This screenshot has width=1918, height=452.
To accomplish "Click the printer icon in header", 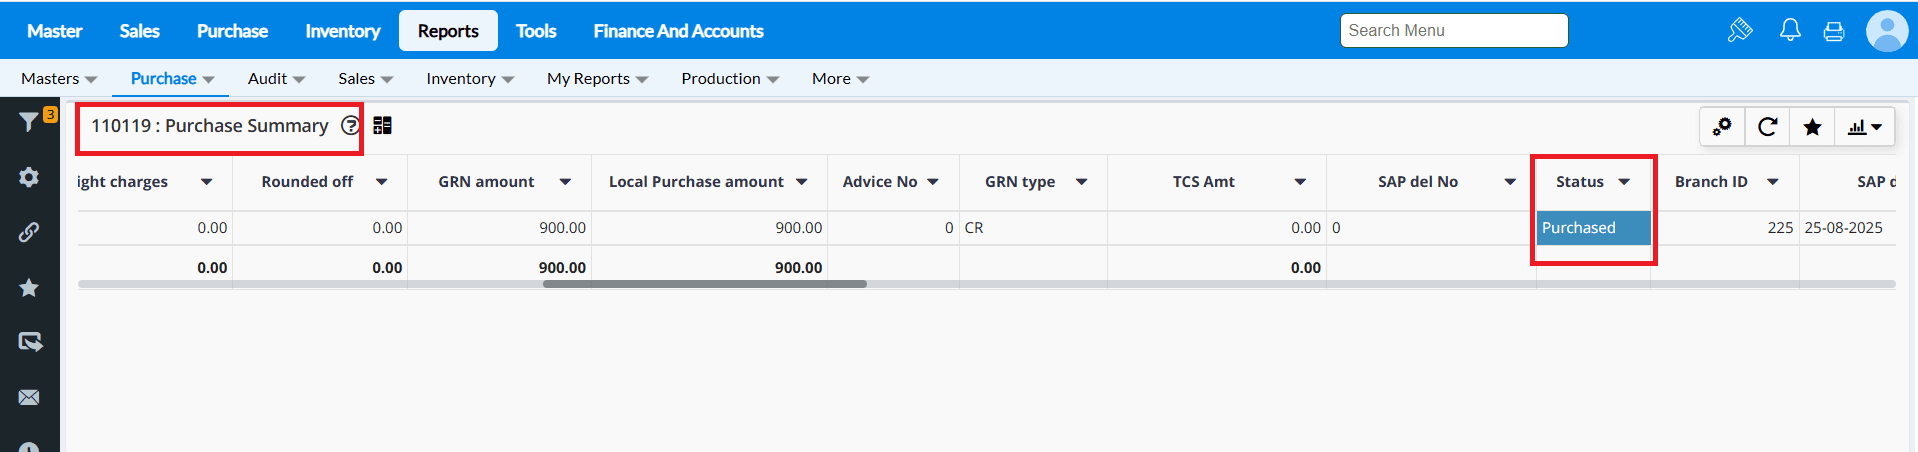I will coord(1834,31).
